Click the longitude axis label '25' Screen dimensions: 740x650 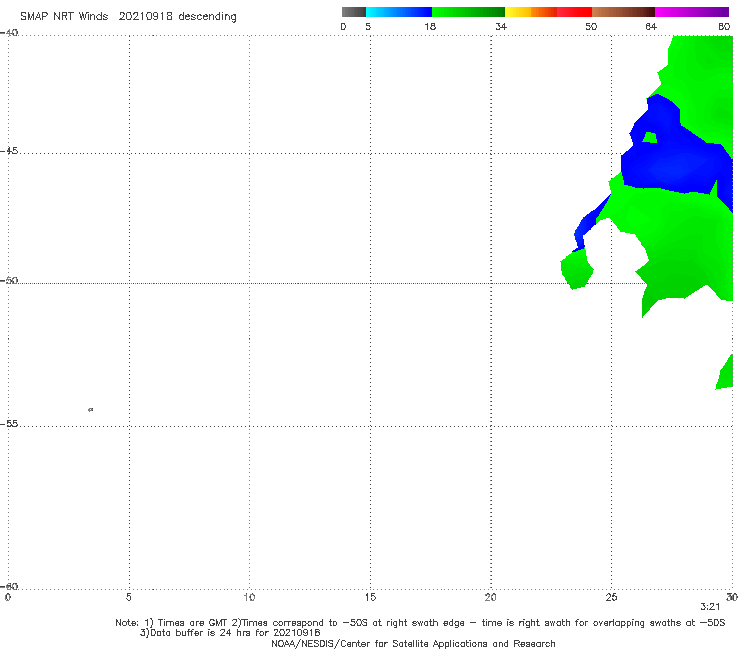[611, 598]
